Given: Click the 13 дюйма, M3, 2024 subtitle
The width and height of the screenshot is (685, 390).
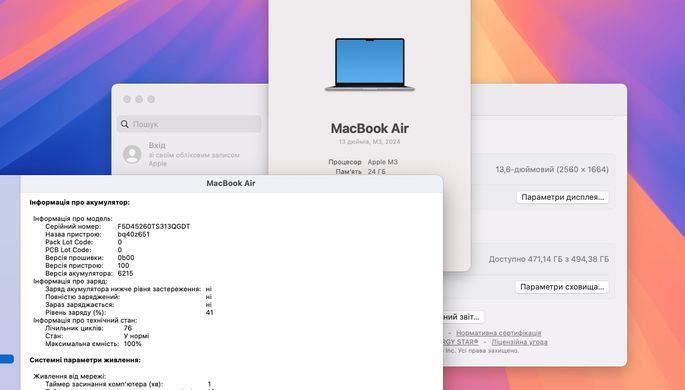Looking at the screenshot, I should pyautogui.click(x=370, y=142).
